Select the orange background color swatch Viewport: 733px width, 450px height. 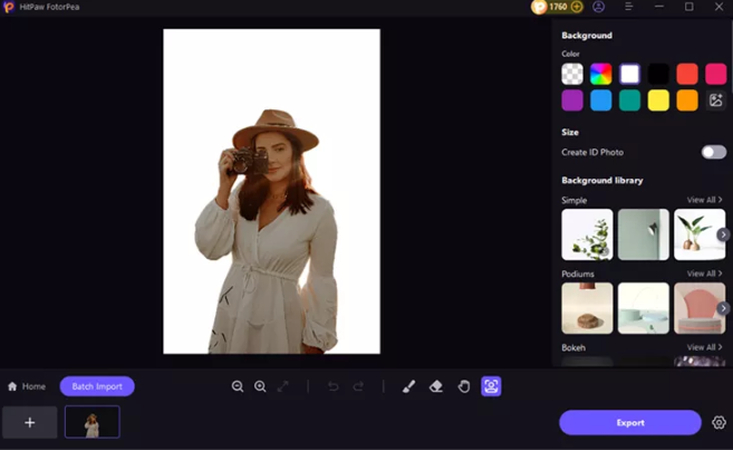coord(687,100)
